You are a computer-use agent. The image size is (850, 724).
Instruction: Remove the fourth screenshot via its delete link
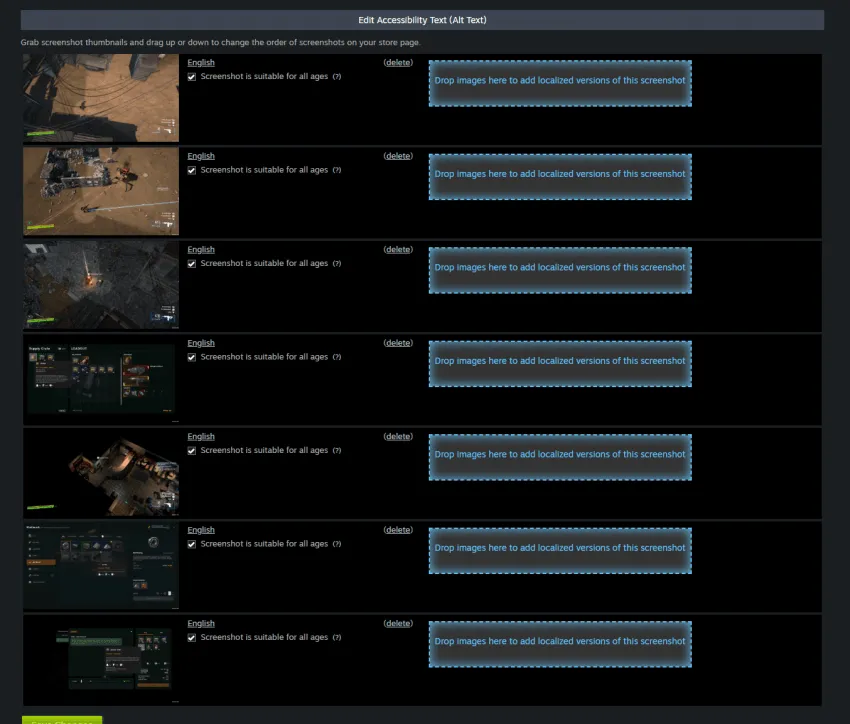click(398, 343)
